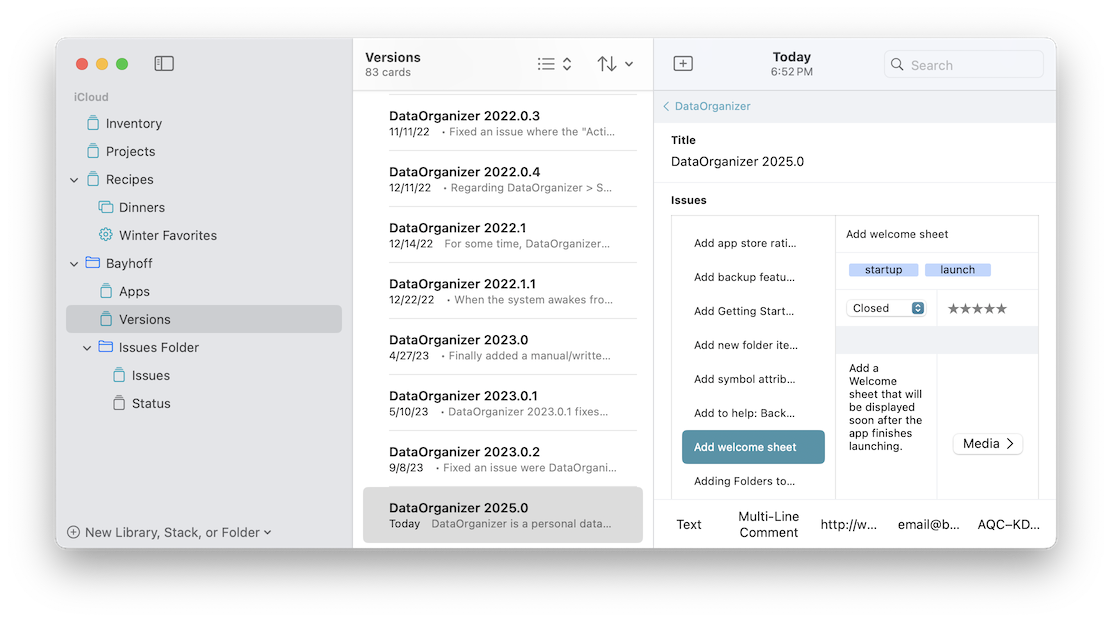Select issue 'Add symbol attrib...'
This screenshot has height=622, width=1112.
coord(753,379)
